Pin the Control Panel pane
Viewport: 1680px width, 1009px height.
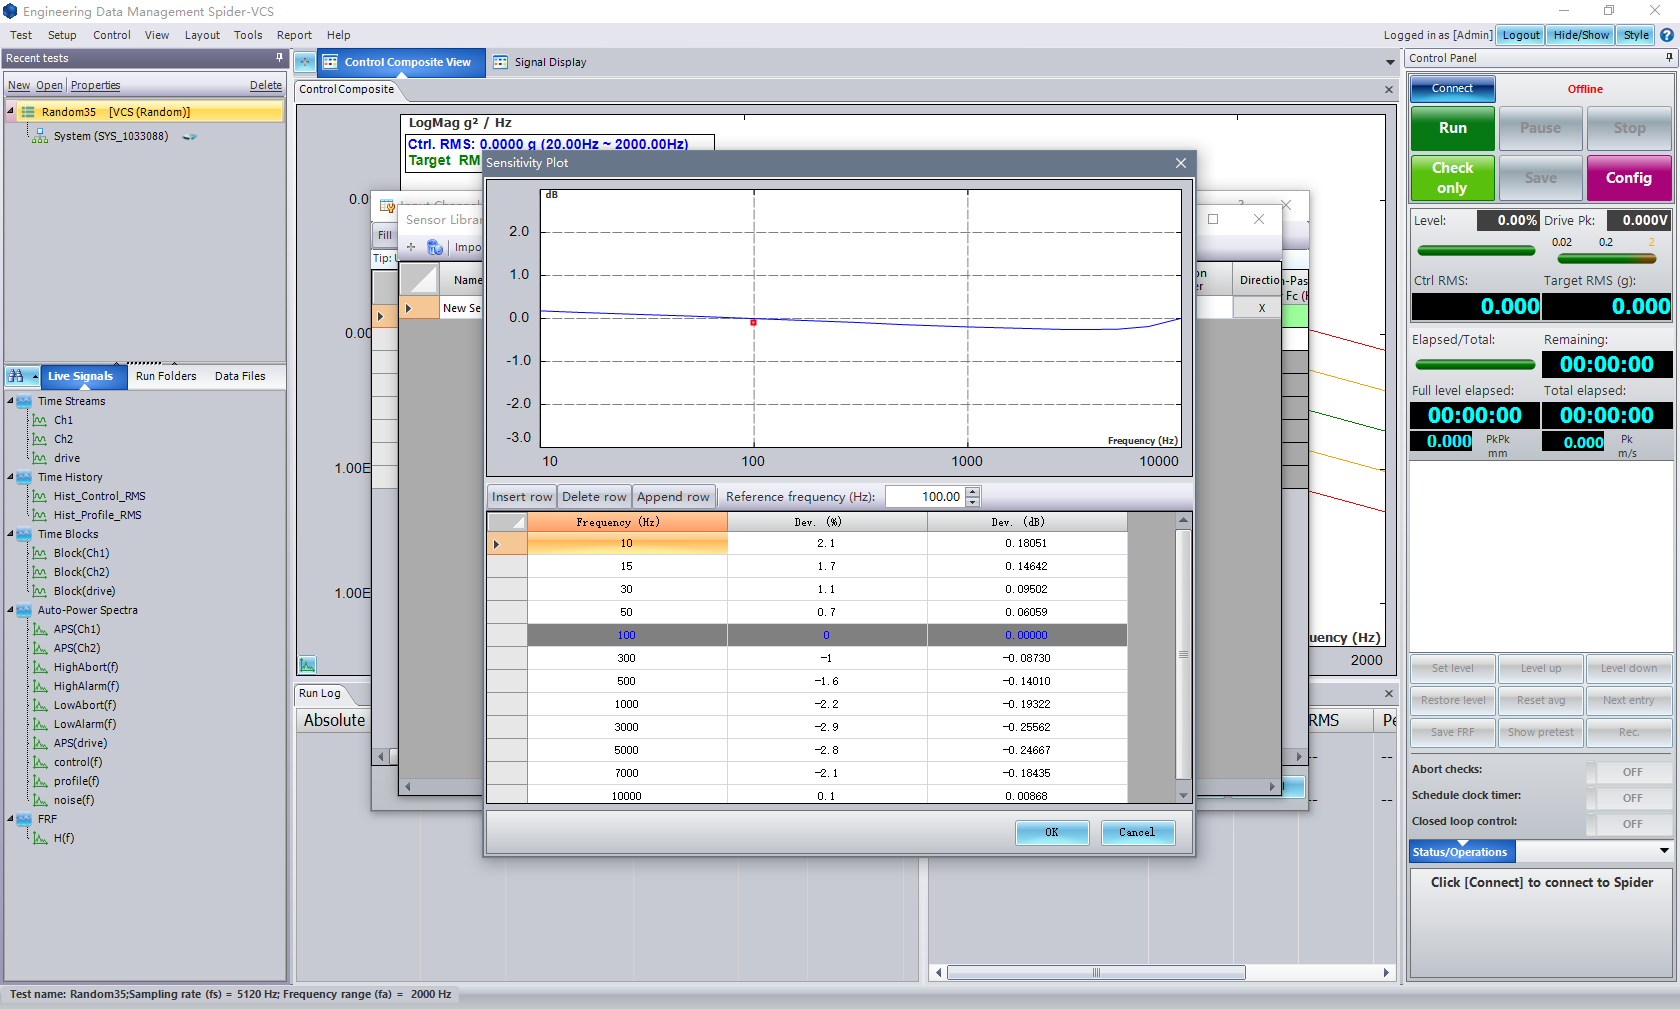click(1668, 58)
